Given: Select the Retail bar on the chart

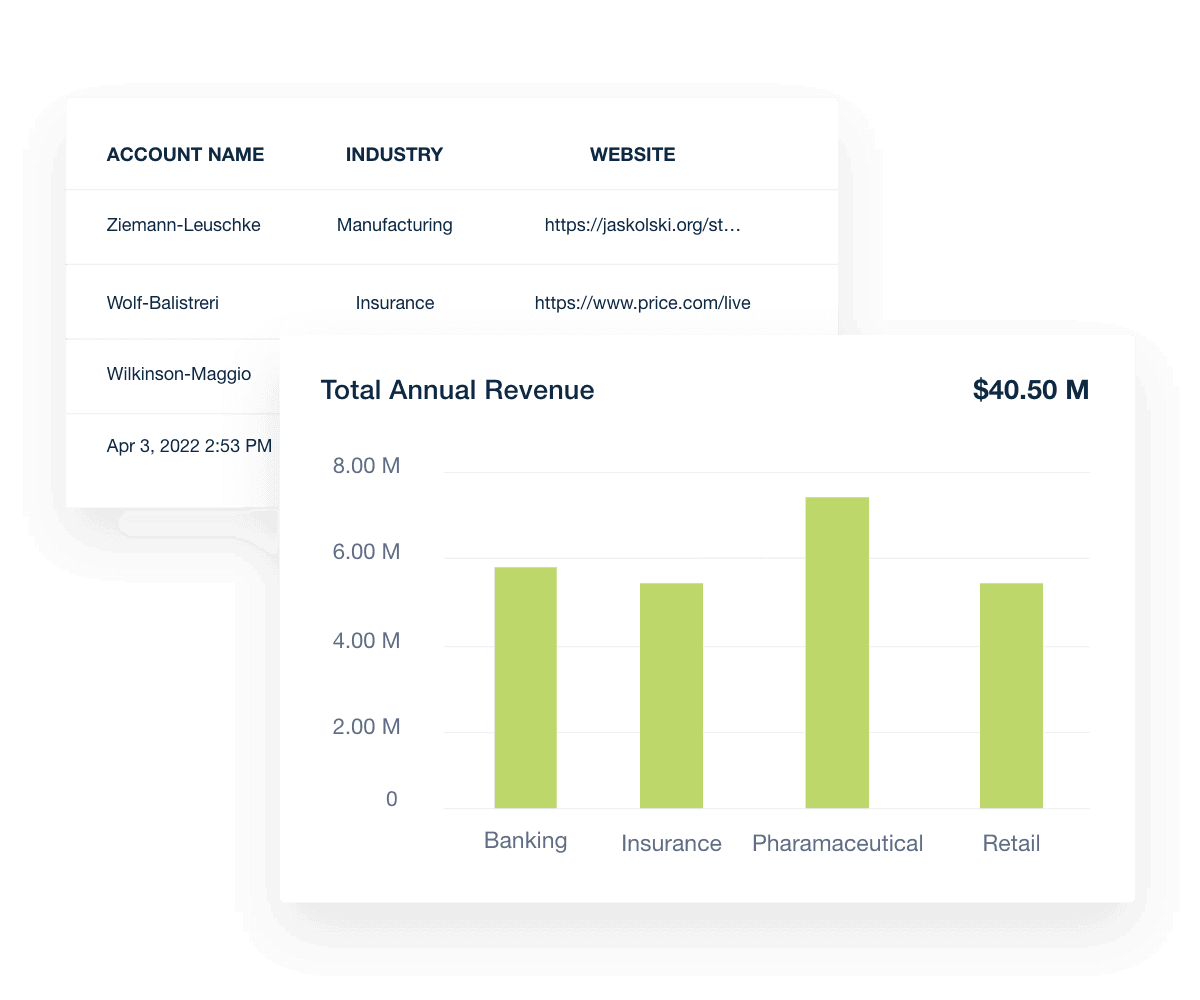Looking at the screenshot, I should click(x=1012, y=695).
